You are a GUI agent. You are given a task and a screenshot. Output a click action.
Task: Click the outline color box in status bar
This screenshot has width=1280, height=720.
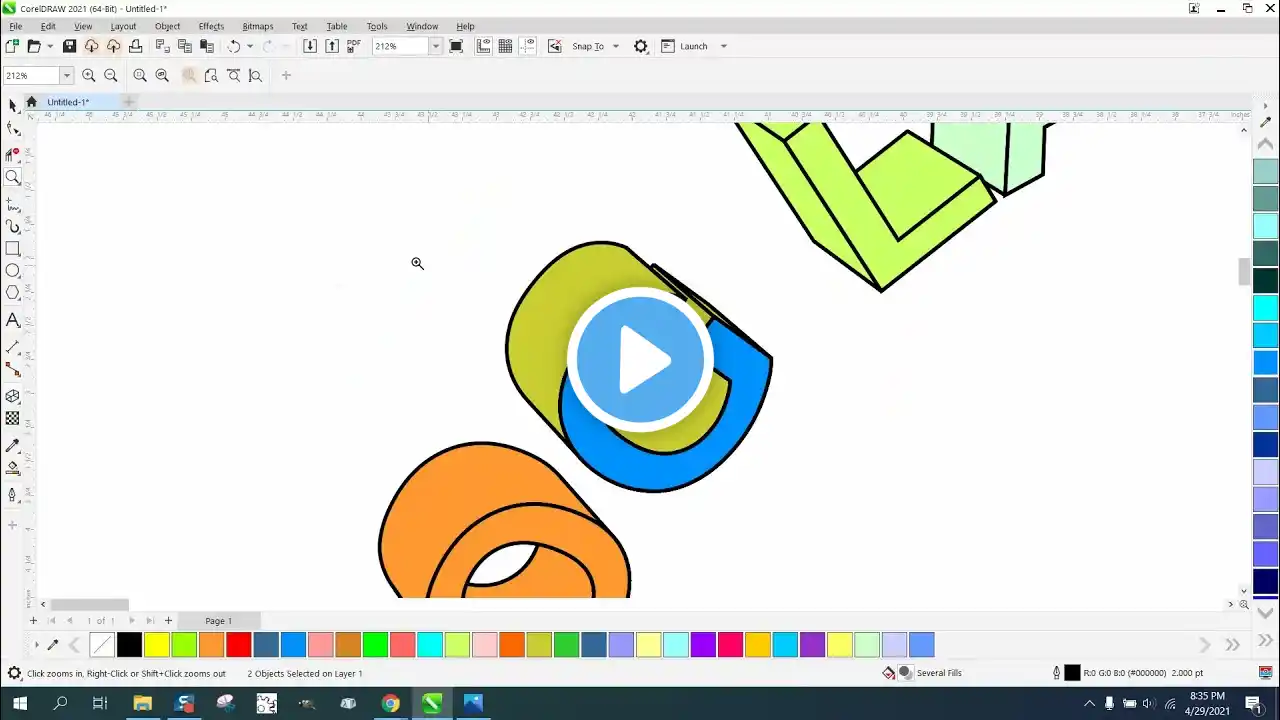click(x=1072, y=673)
